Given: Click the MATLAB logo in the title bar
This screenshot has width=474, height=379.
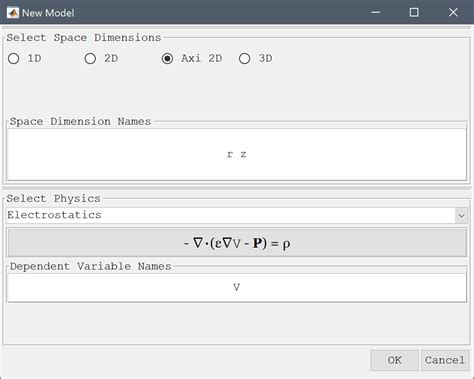Looking at the screenshot, I should click(13, 13).
